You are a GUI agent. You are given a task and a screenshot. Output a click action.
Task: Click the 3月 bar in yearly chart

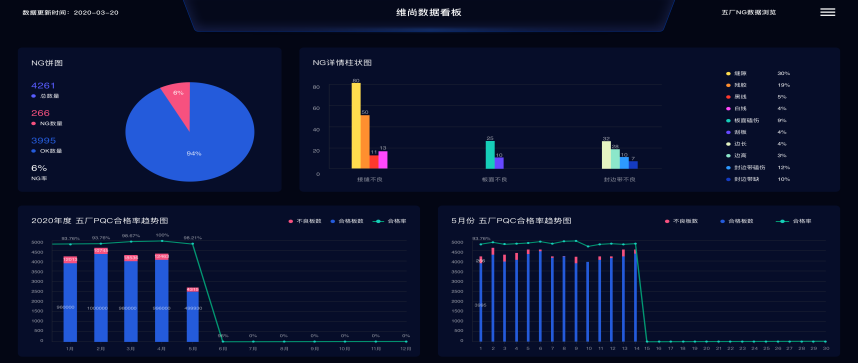click(131, 298)
